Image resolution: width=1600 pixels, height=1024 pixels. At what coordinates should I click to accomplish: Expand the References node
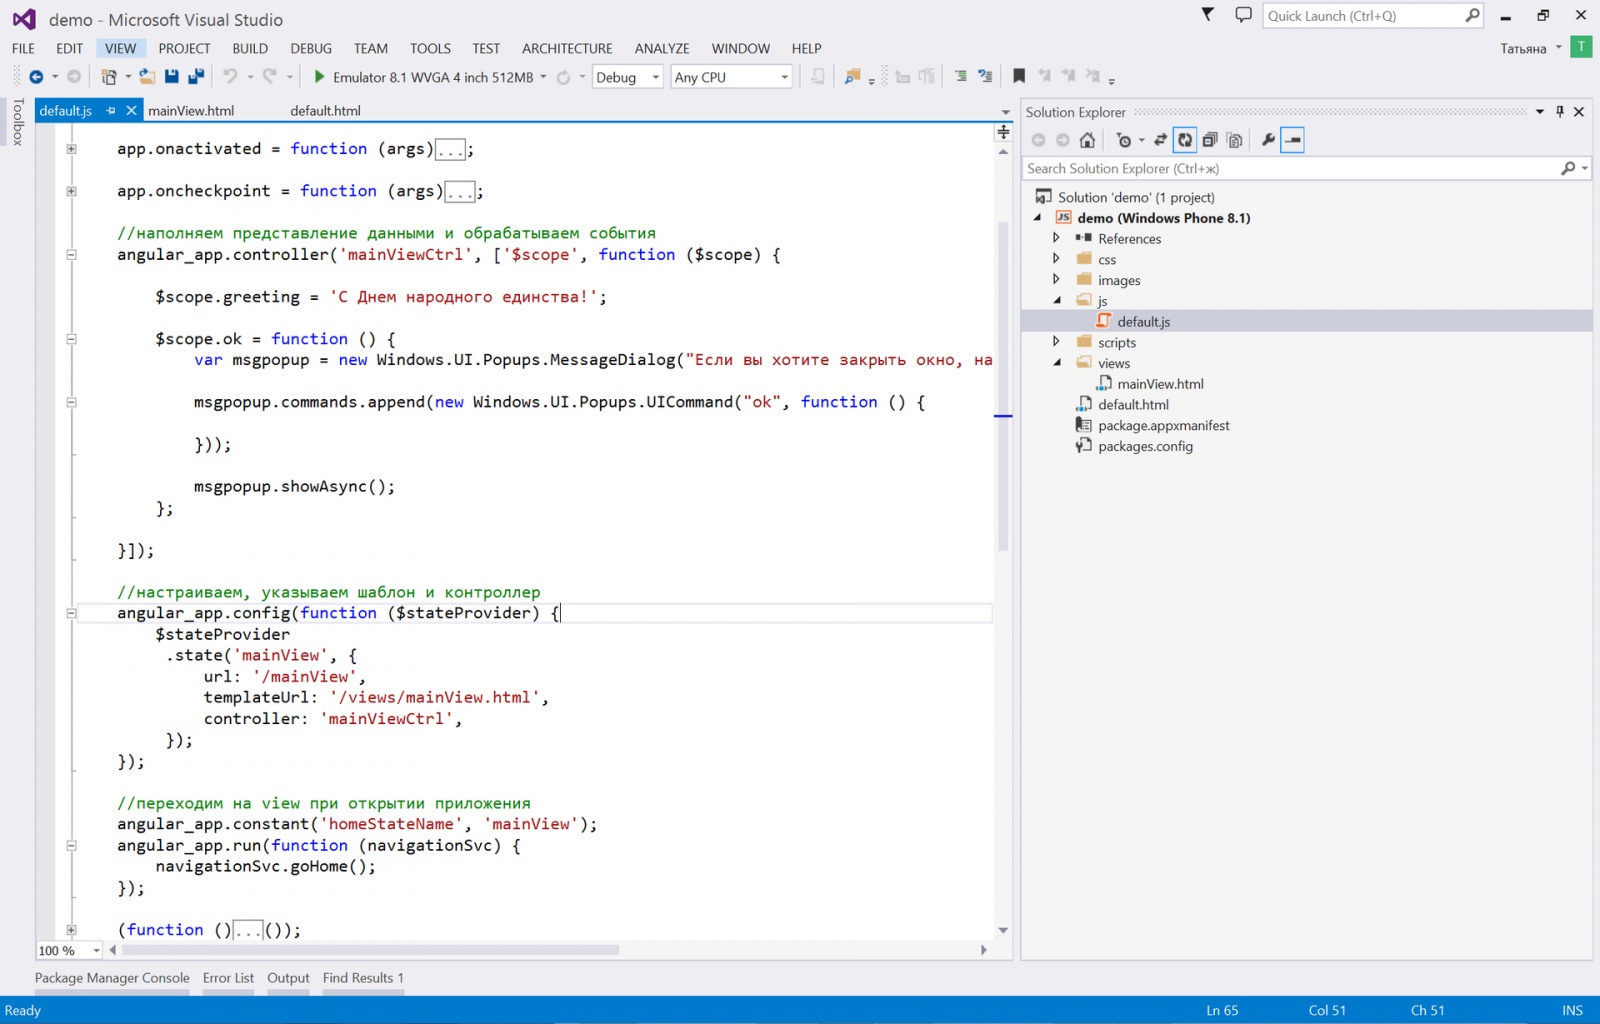point(1056,238)
